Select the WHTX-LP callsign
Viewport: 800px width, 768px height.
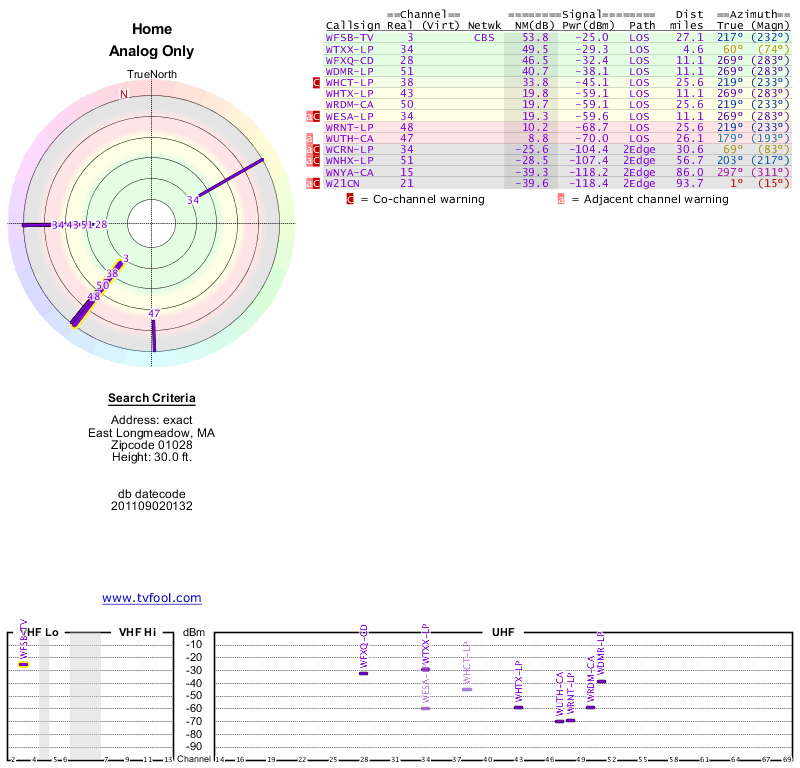tap(349, 94)
